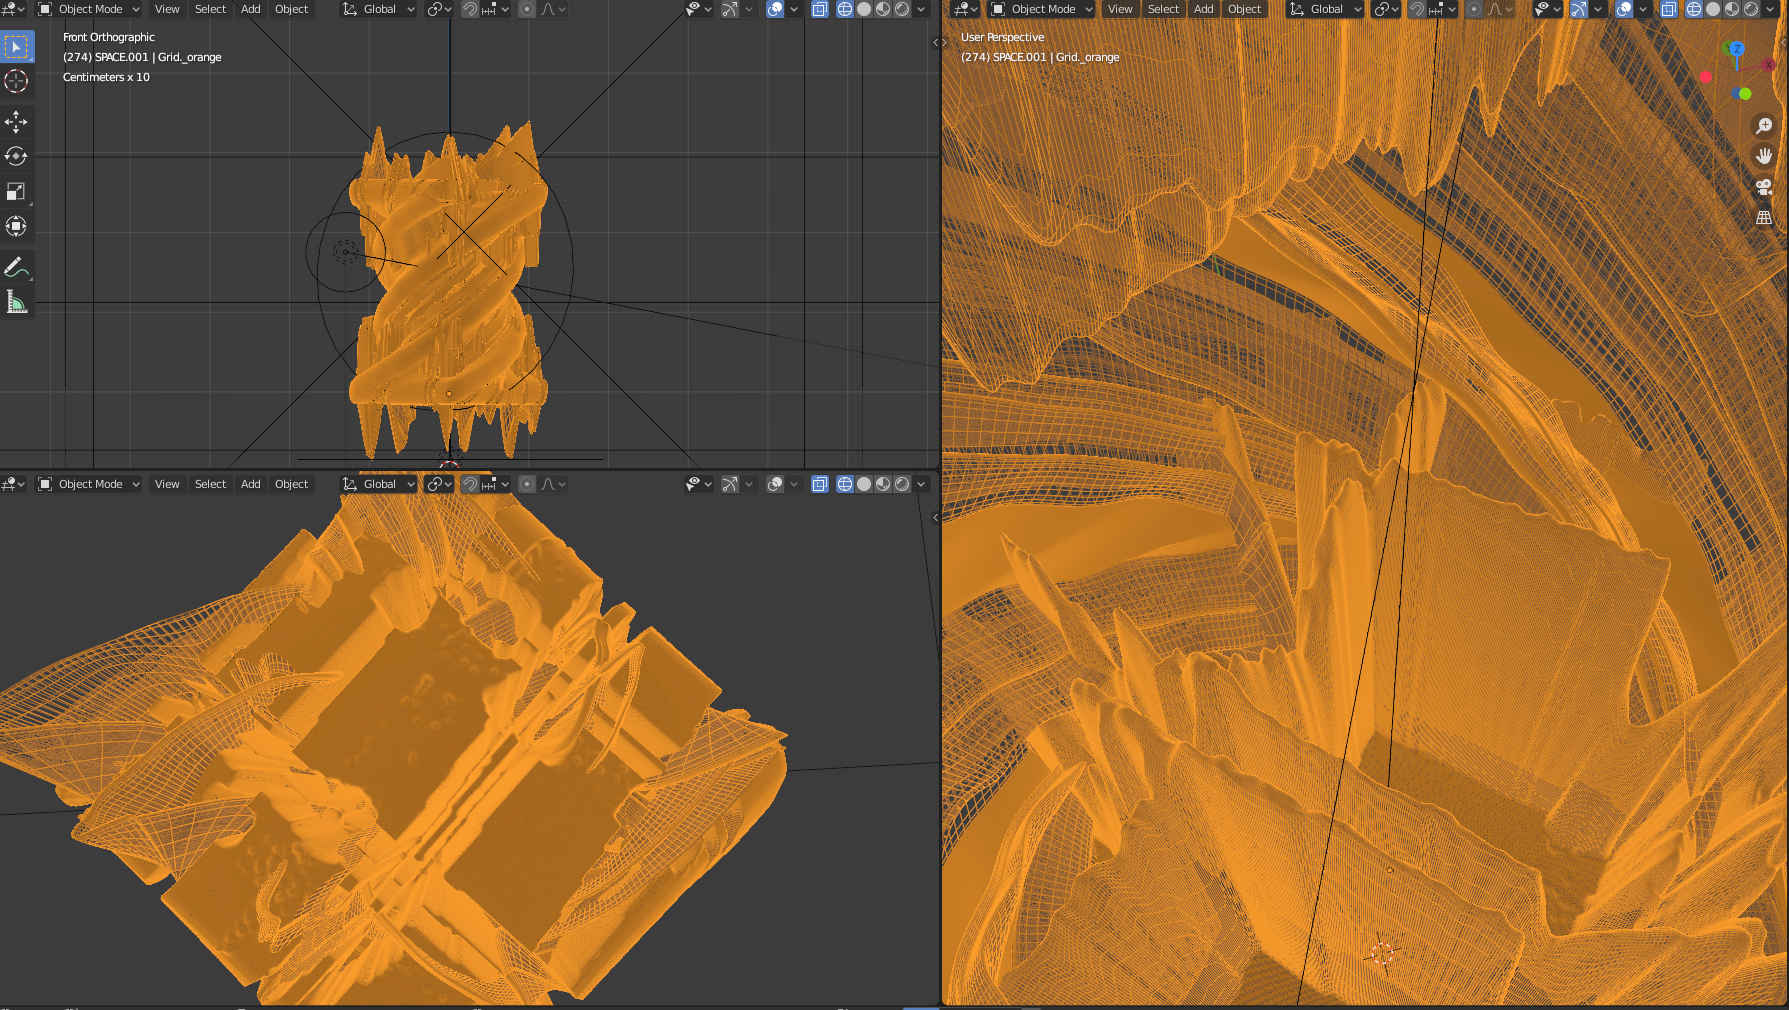
Task: Toggle snapping magnet in top-left viewport header
Action: point(470,9)
